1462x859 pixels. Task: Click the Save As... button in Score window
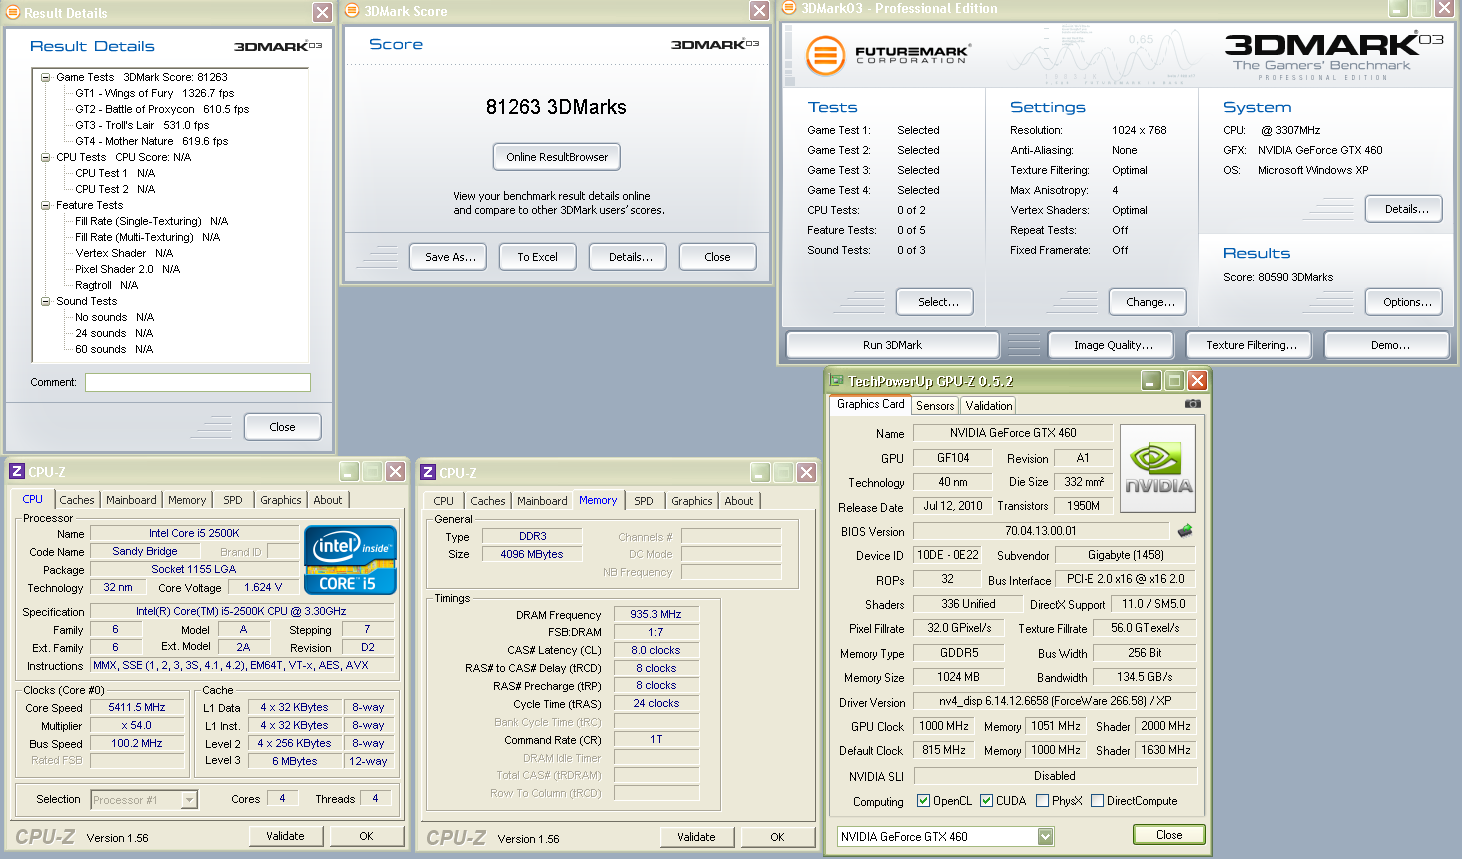click(x=450, y=257)
